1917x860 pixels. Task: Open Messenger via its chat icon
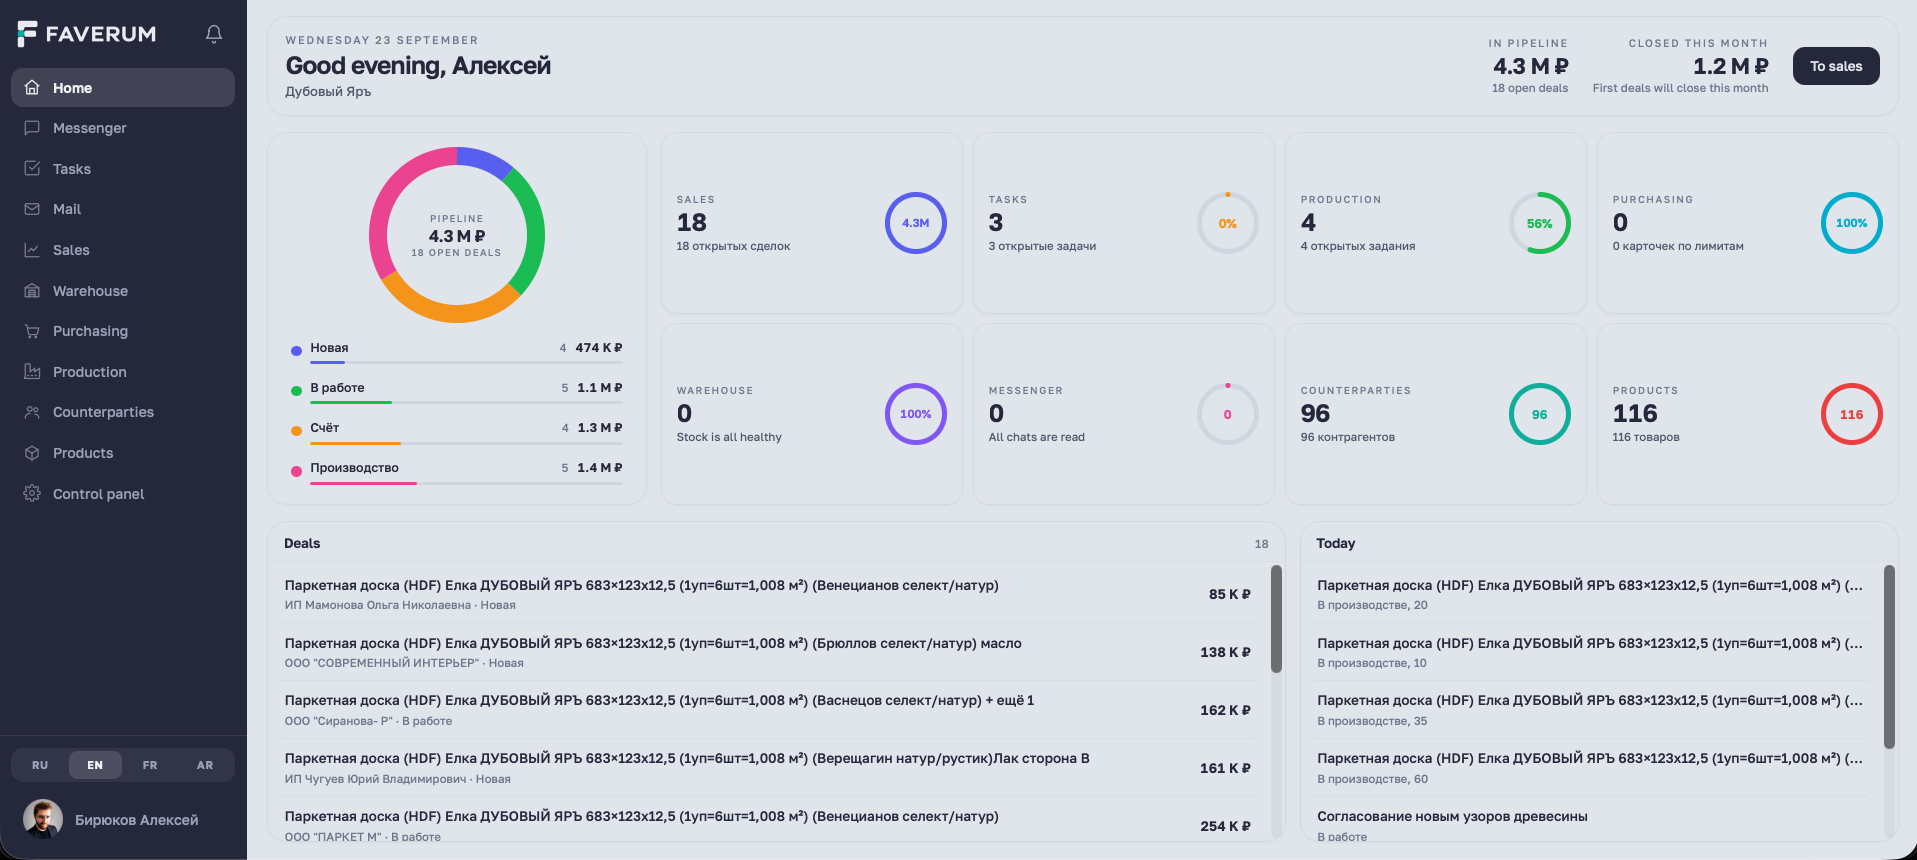32,128
